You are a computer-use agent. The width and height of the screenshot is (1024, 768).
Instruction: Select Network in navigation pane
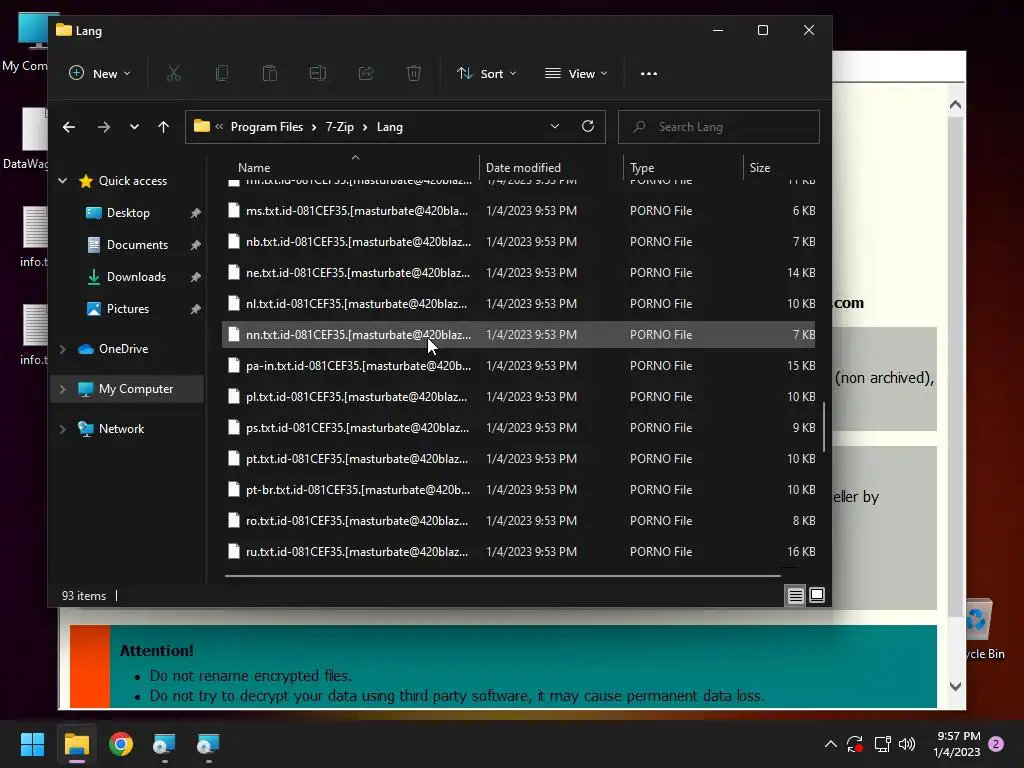pos(121,429)
